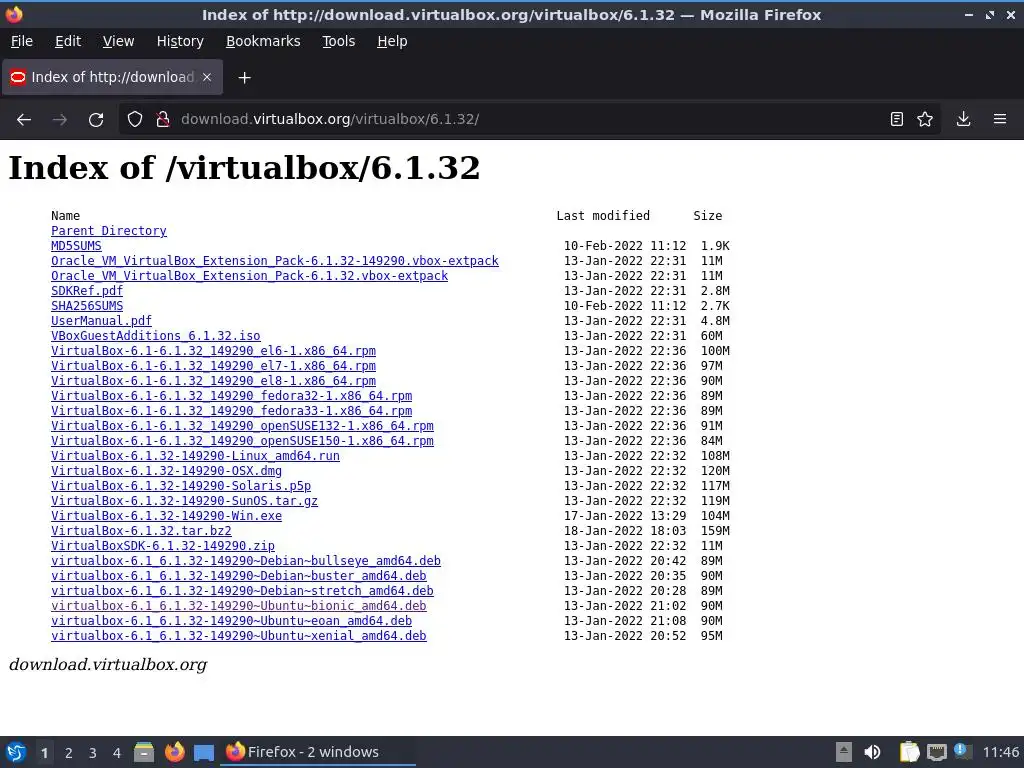Open the SHA256SUMS link

coord(87,306)
